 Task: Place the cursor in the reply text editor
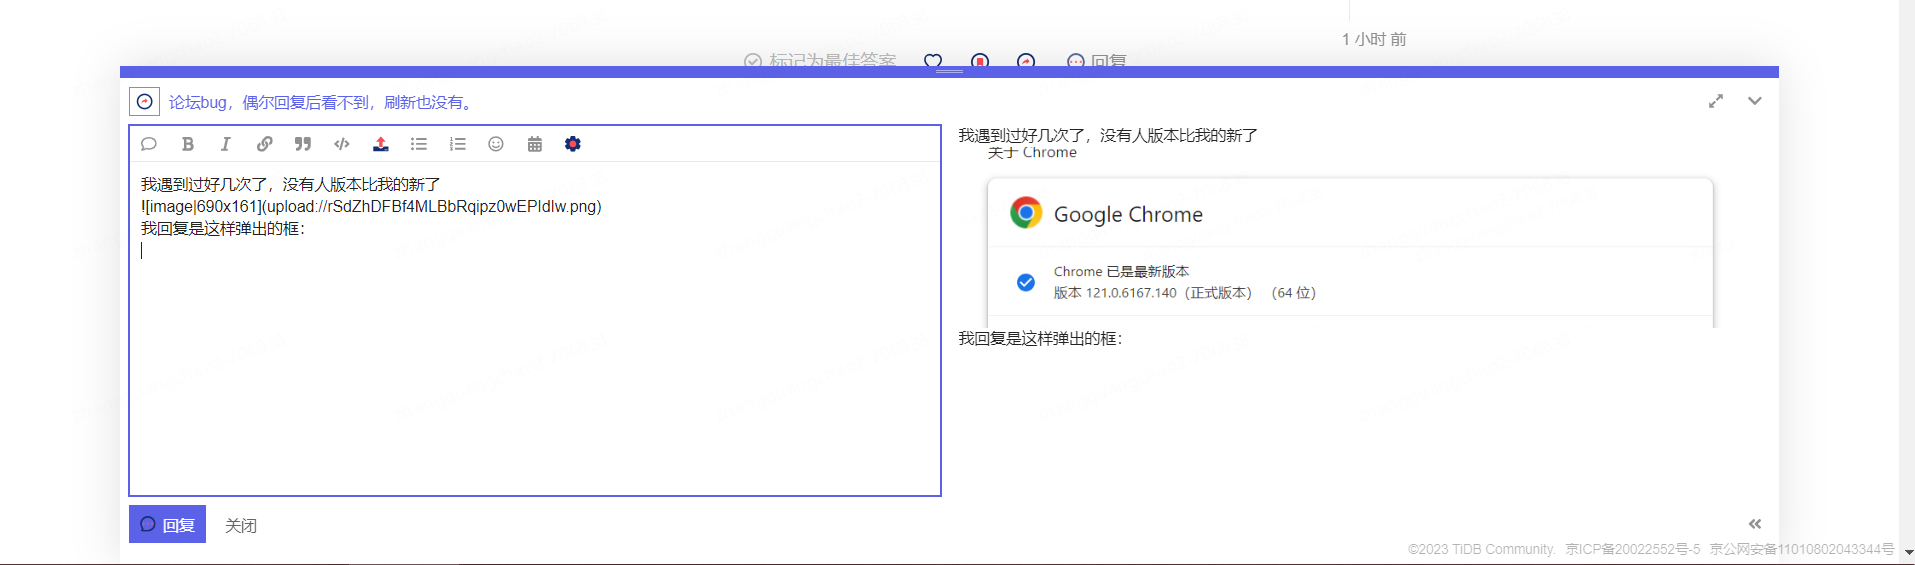535,328
